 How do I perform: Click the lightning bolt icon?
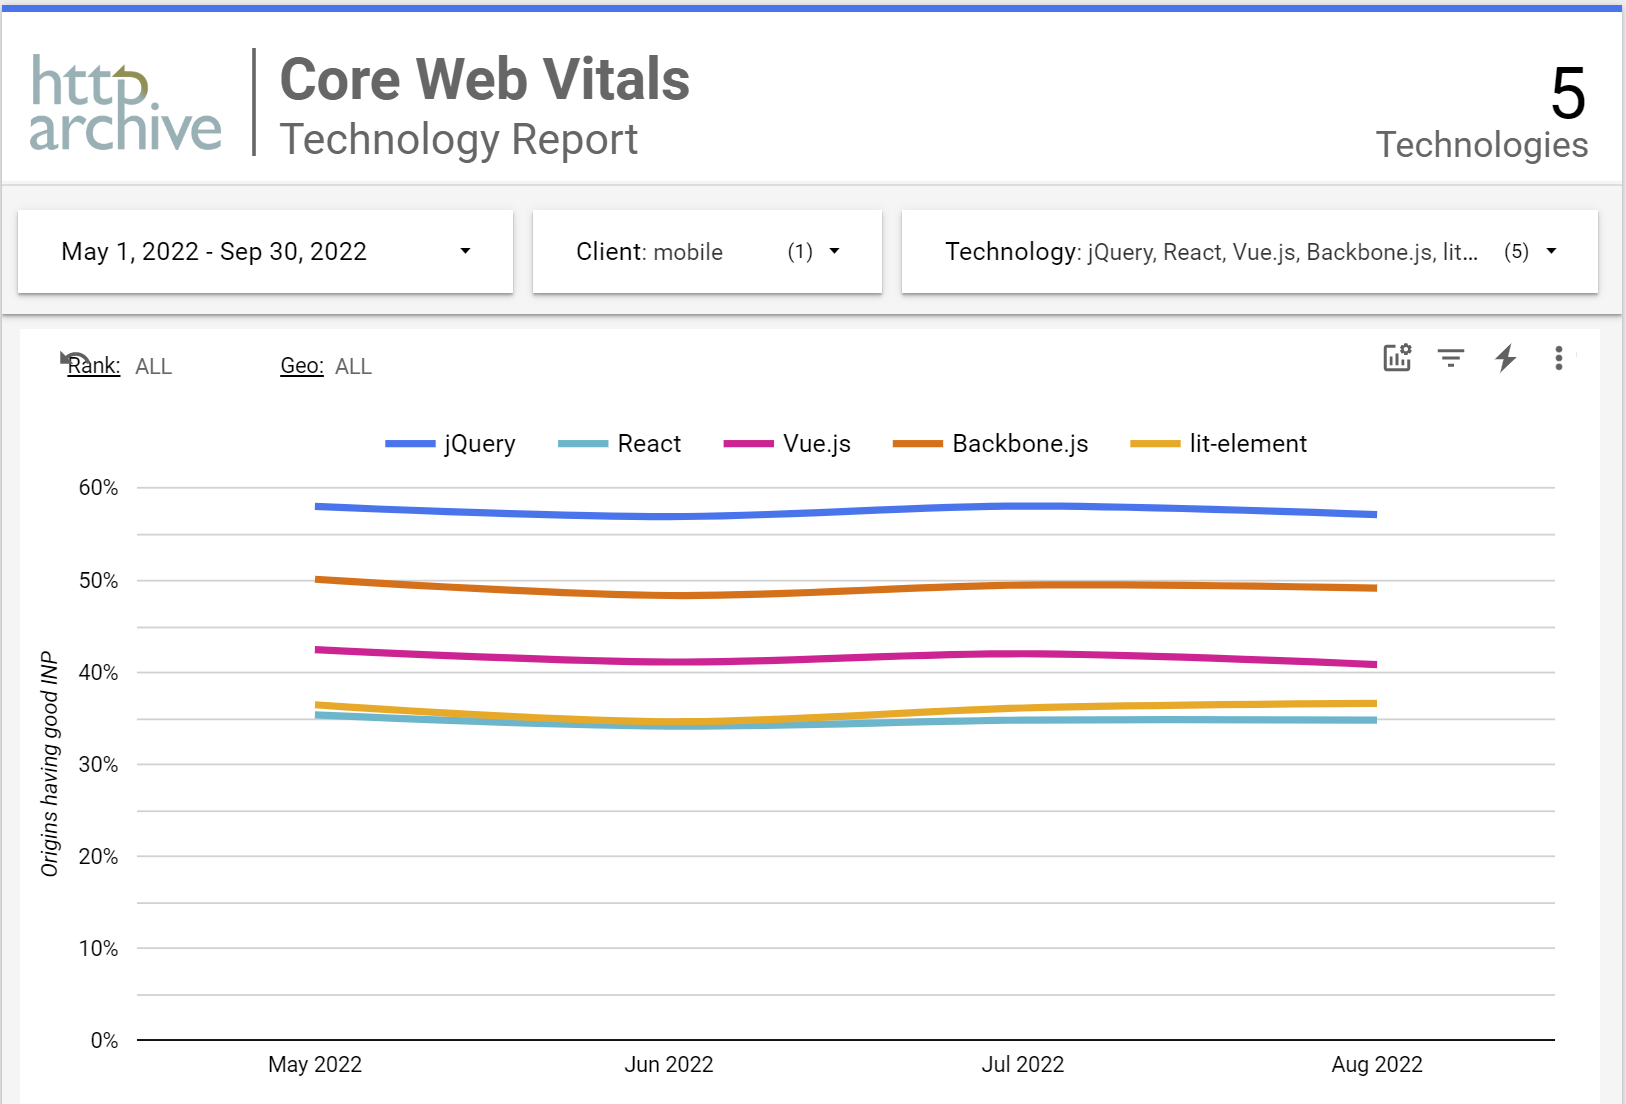[x=1505, y=358]
